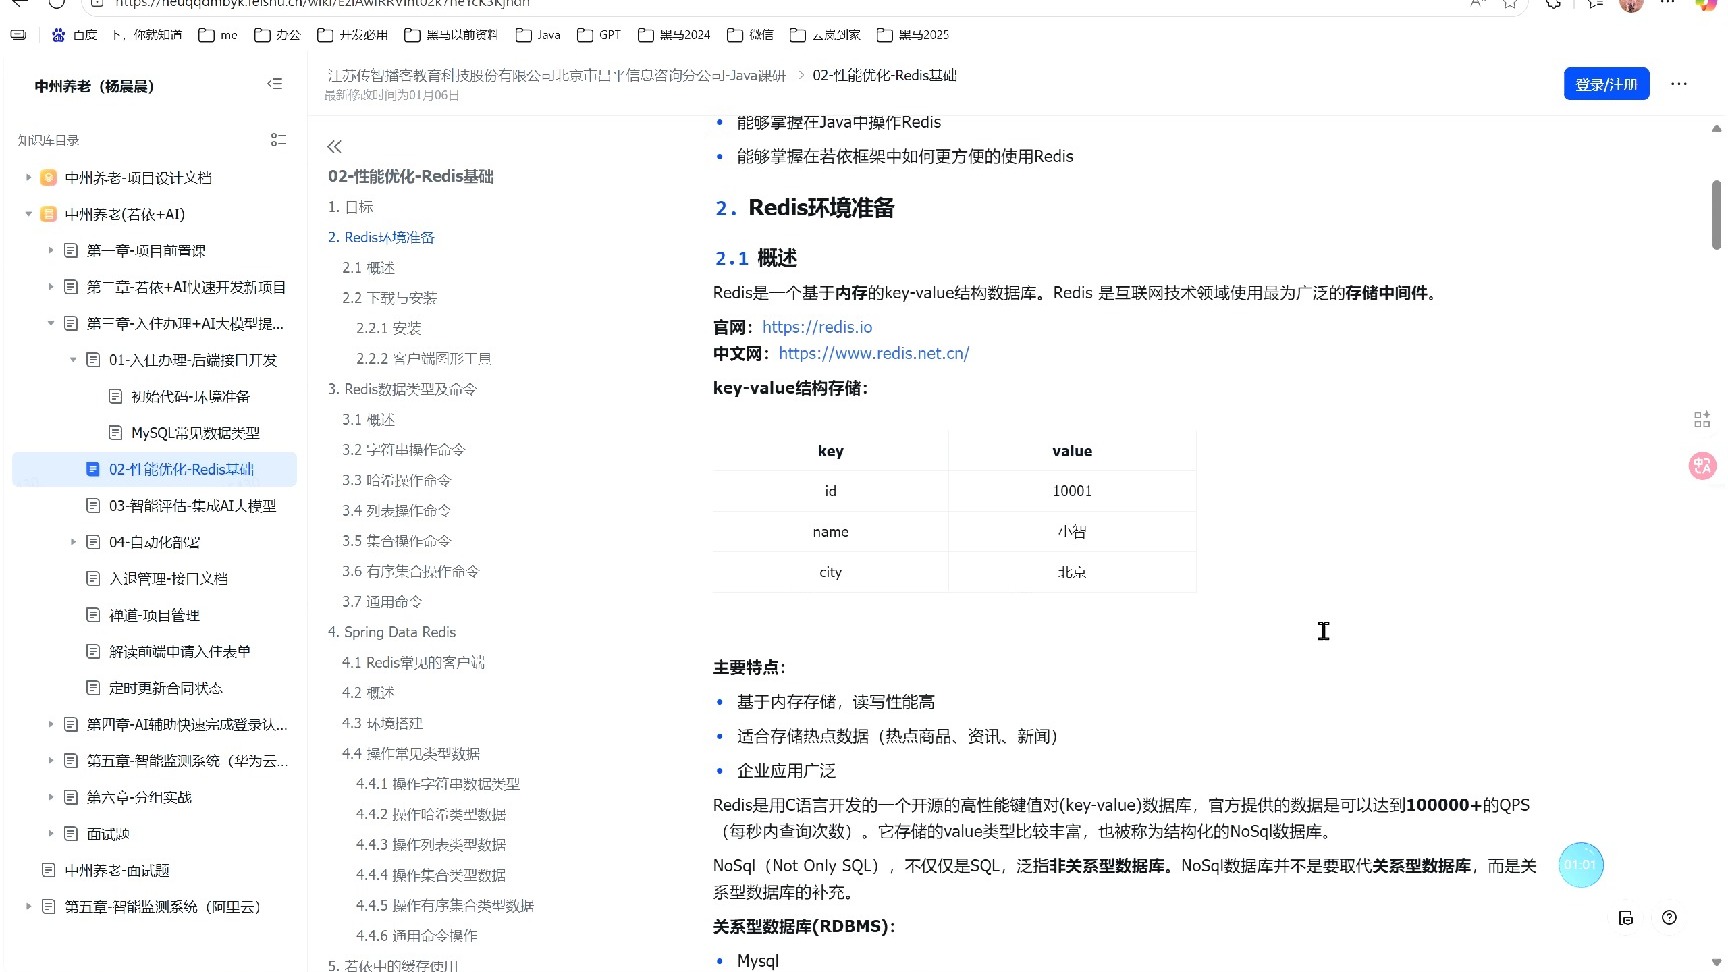Jump to outline 2. Redis环境准备

coord(381,237)
